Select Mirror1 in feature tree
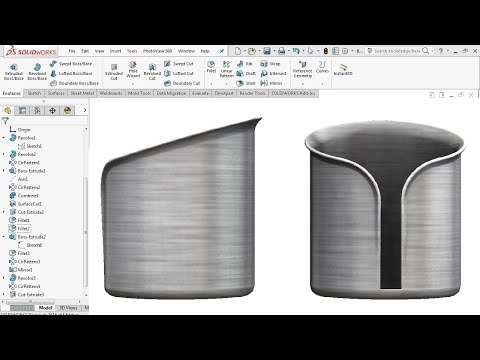This screenshot has height=360, width=480. pos(21,270)
